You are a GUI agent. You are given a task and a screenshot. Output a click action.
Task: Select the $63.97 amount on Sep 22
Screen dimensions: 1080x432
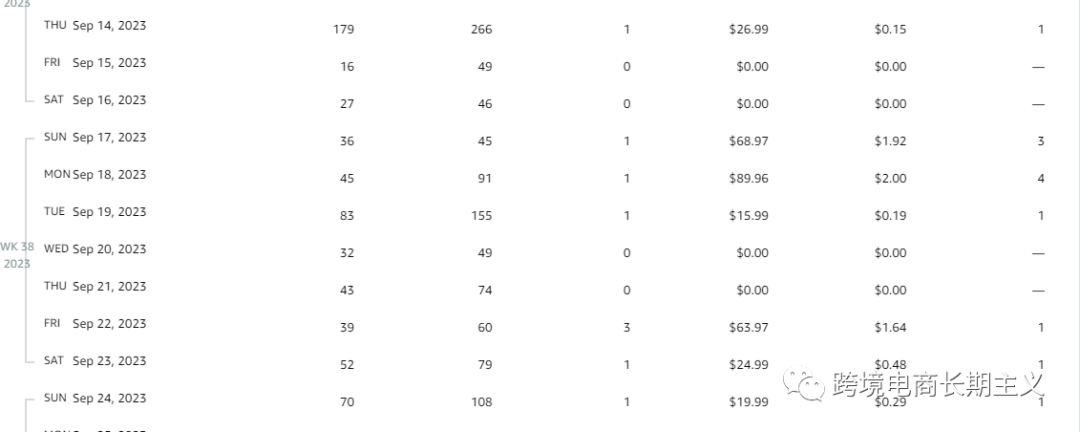point(749,327)
